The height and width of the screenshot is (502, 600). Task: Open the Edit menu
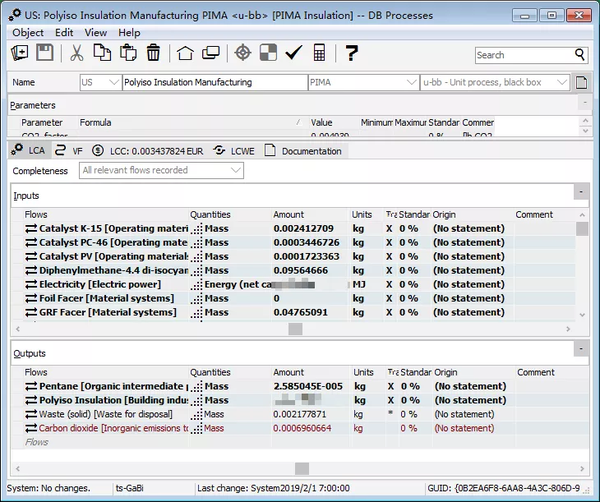point(64,33)
